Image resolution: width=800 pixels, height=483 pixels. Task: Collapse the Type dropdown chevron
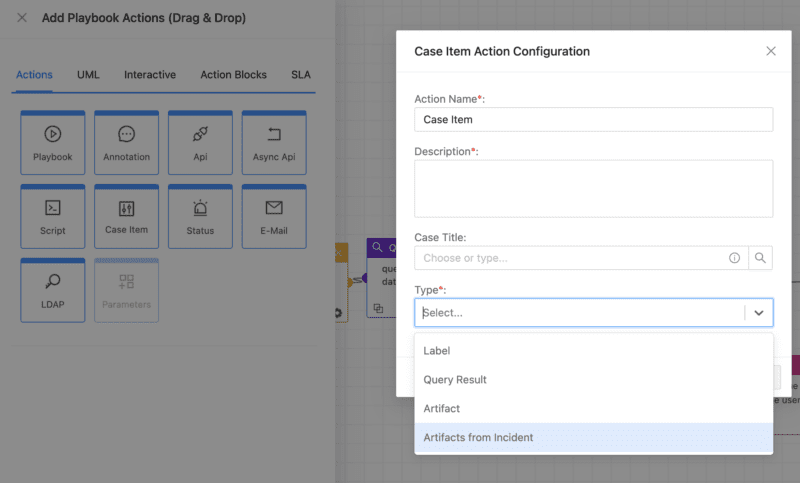click(x=759, y=313)
